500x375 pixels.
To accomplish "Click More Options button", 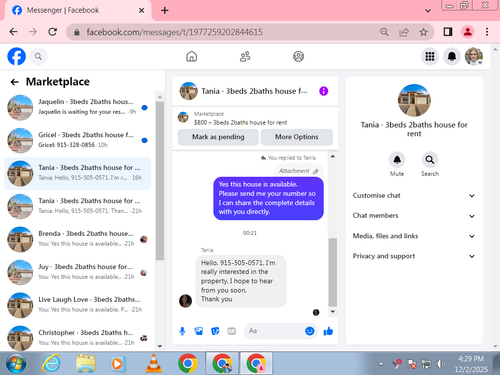I will coord(297,137).
